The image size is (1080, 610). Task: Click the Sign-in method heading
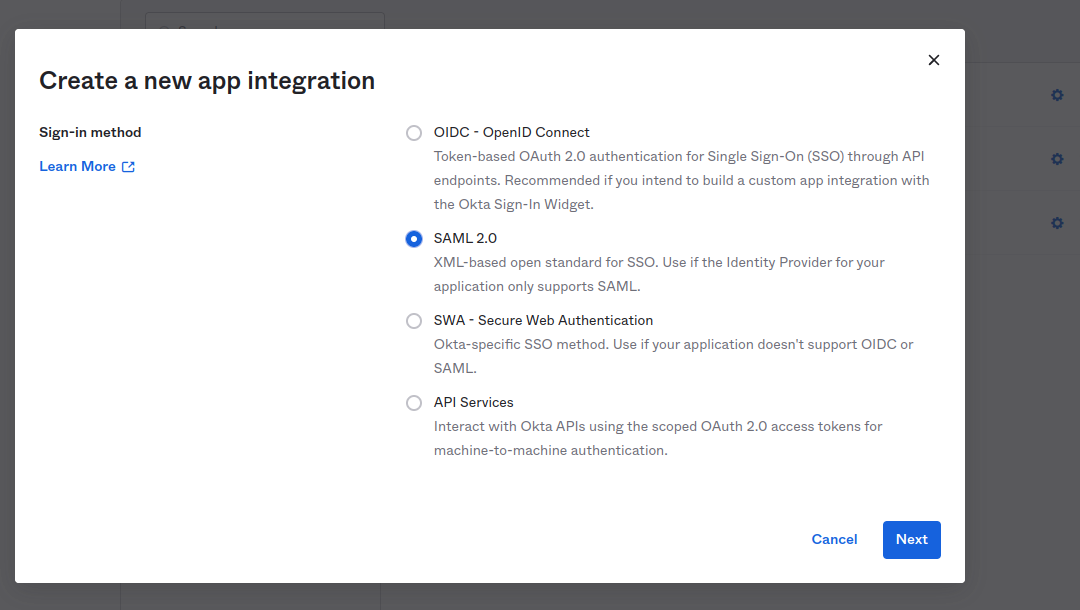pyautogui.click(x=90, y=132)
